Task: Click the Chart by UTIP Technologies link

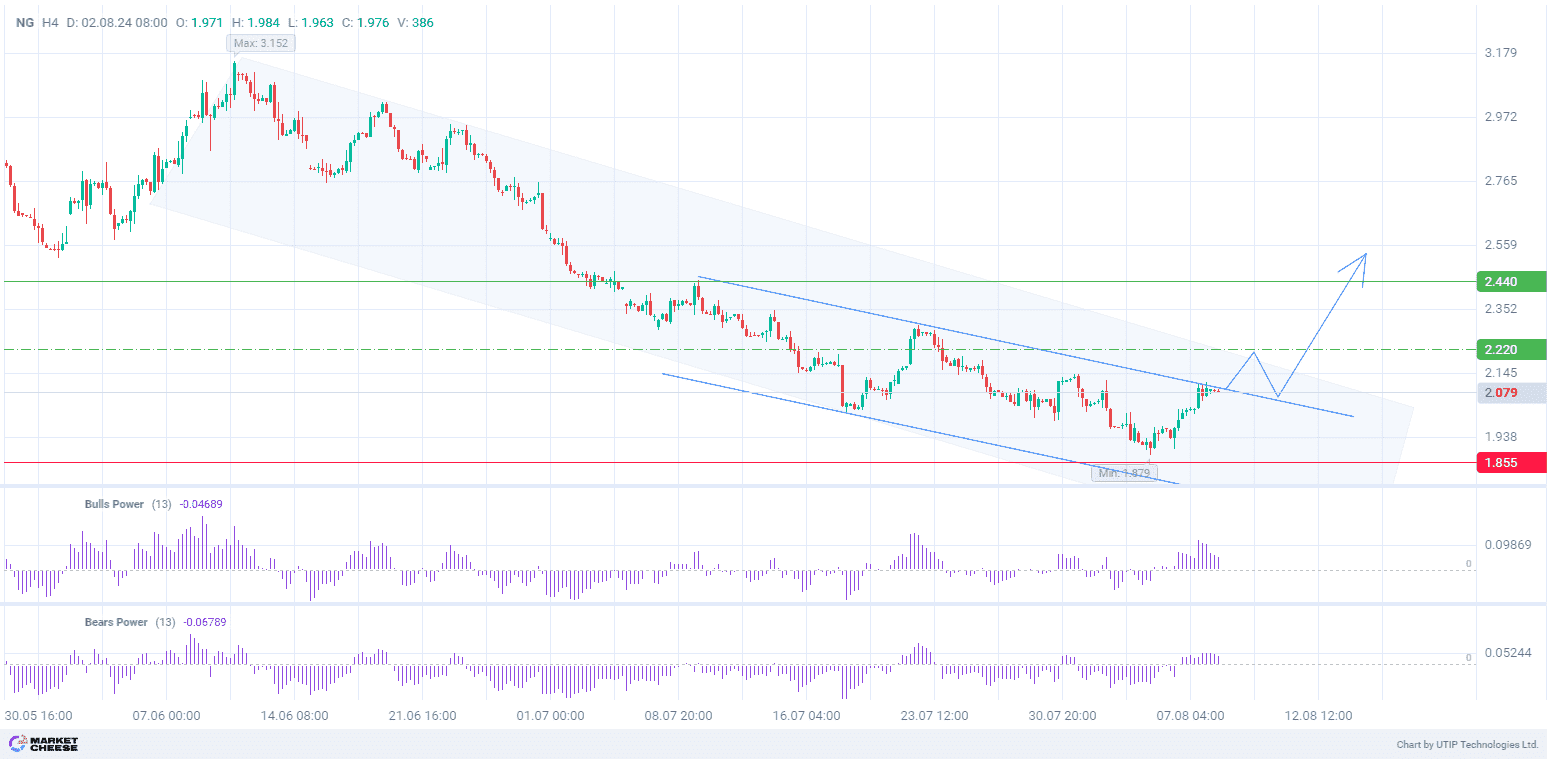Action: [x=1466, y=745]
